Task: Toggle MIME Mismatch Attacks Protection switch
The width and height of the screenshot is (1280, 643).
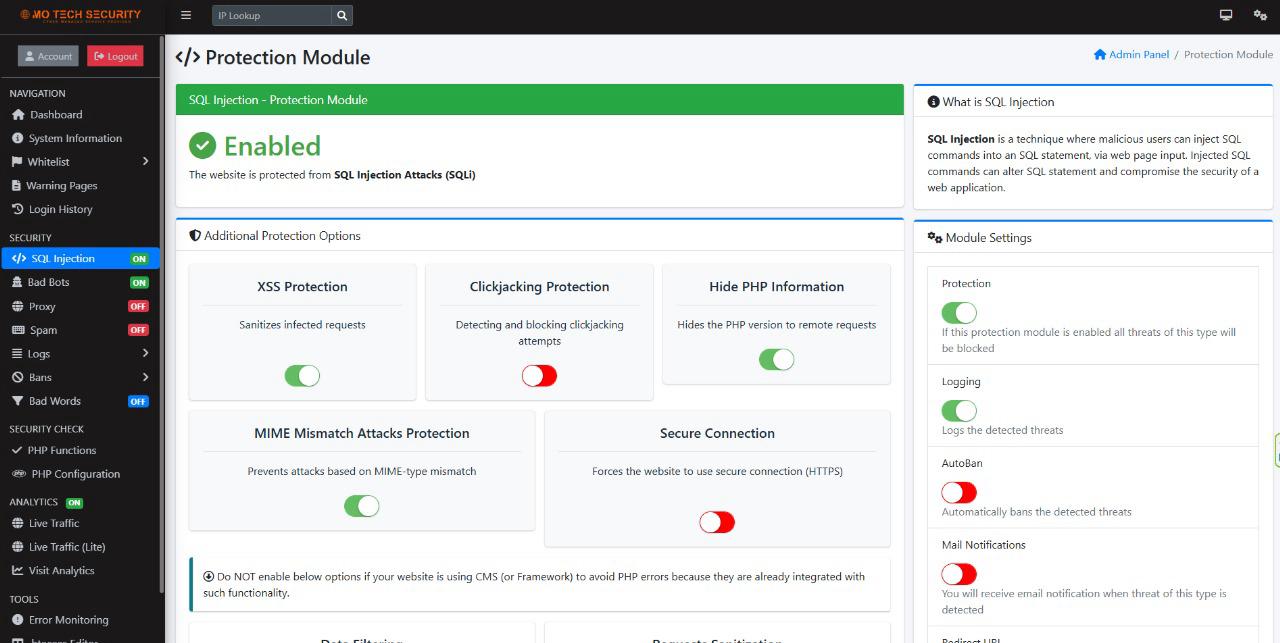Action: click(x=362, y=506)
